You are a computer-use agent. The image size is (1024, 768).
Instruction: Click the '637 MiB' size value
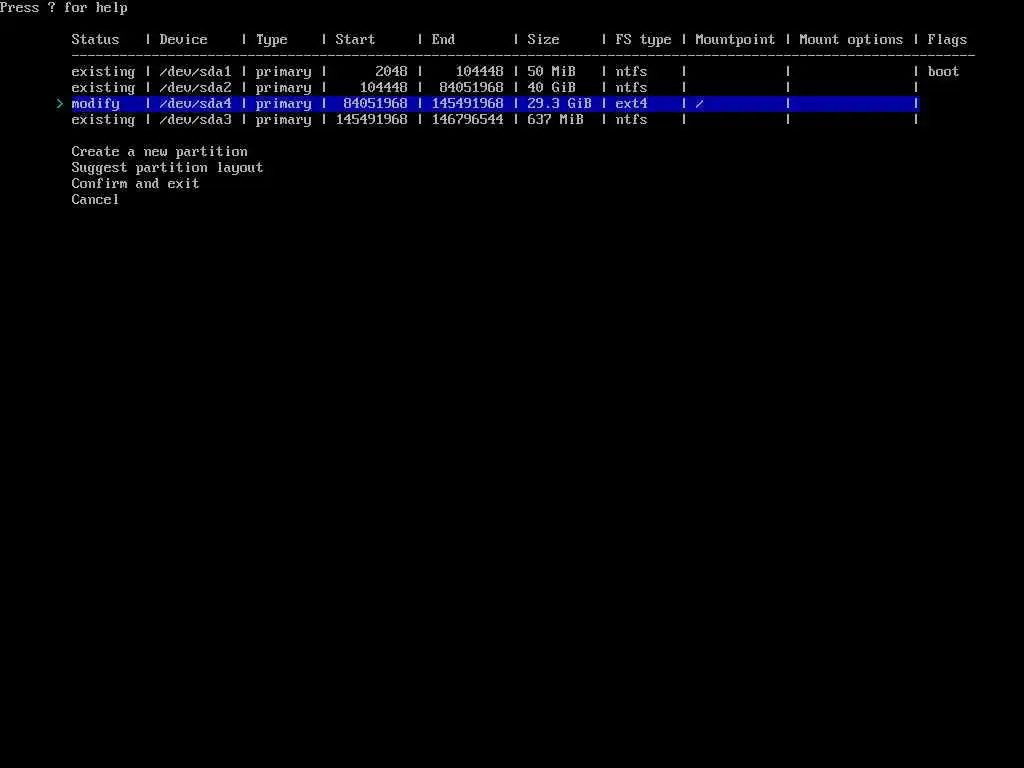555,120
